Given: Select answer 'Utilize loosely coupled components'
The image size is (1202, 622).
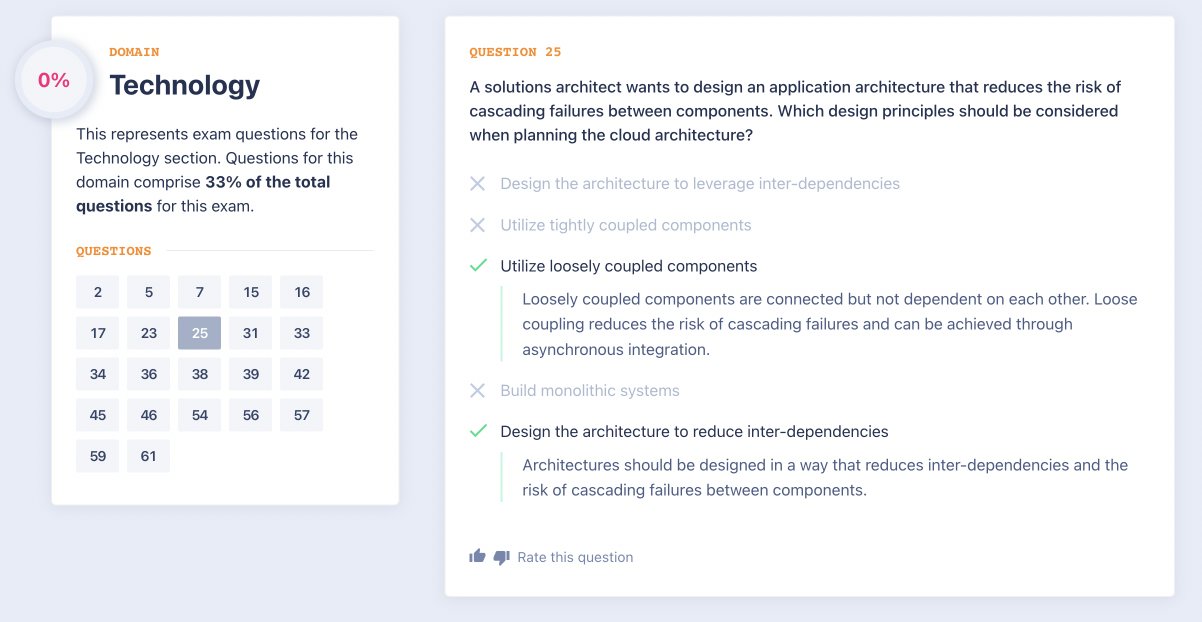Looking at the screenshot, I should [x=628, y=266].
